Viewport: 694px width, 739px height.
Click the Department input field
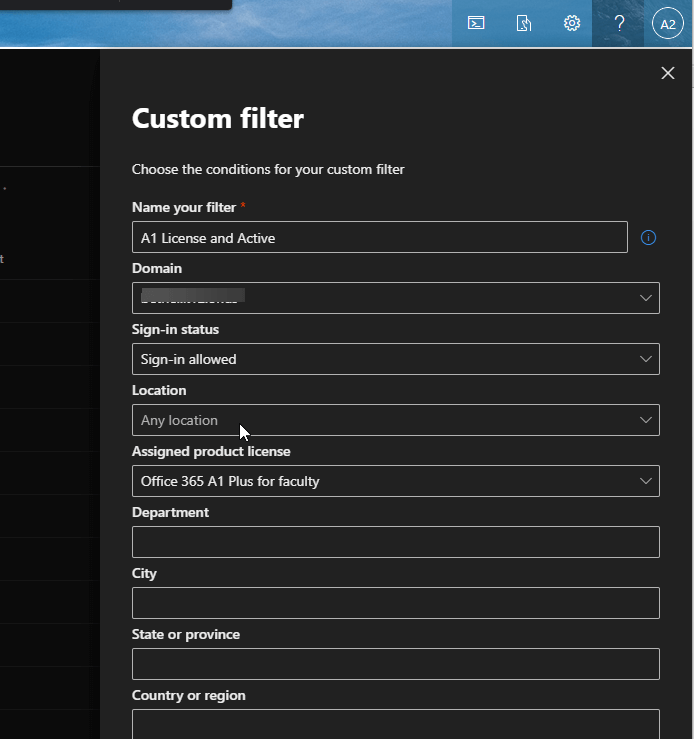click(396, 542)
